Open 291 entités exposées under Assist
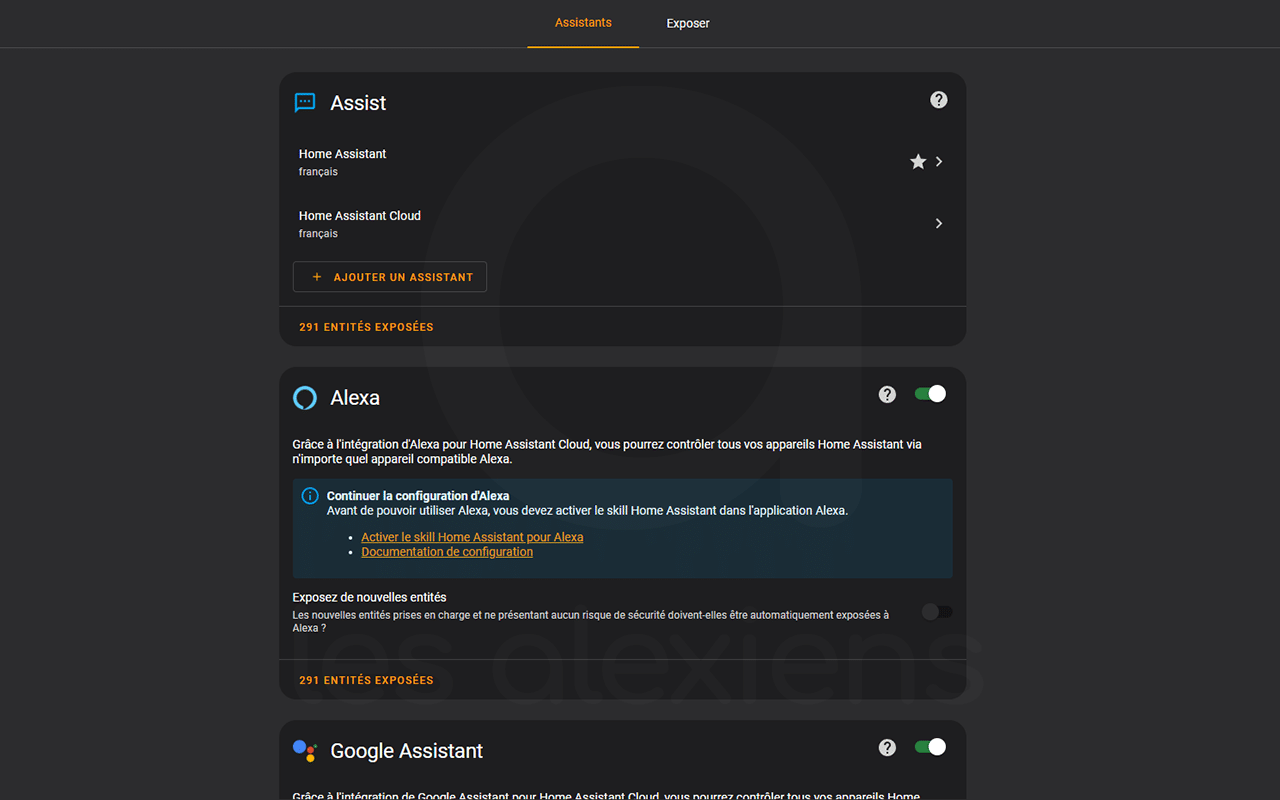 366,327
